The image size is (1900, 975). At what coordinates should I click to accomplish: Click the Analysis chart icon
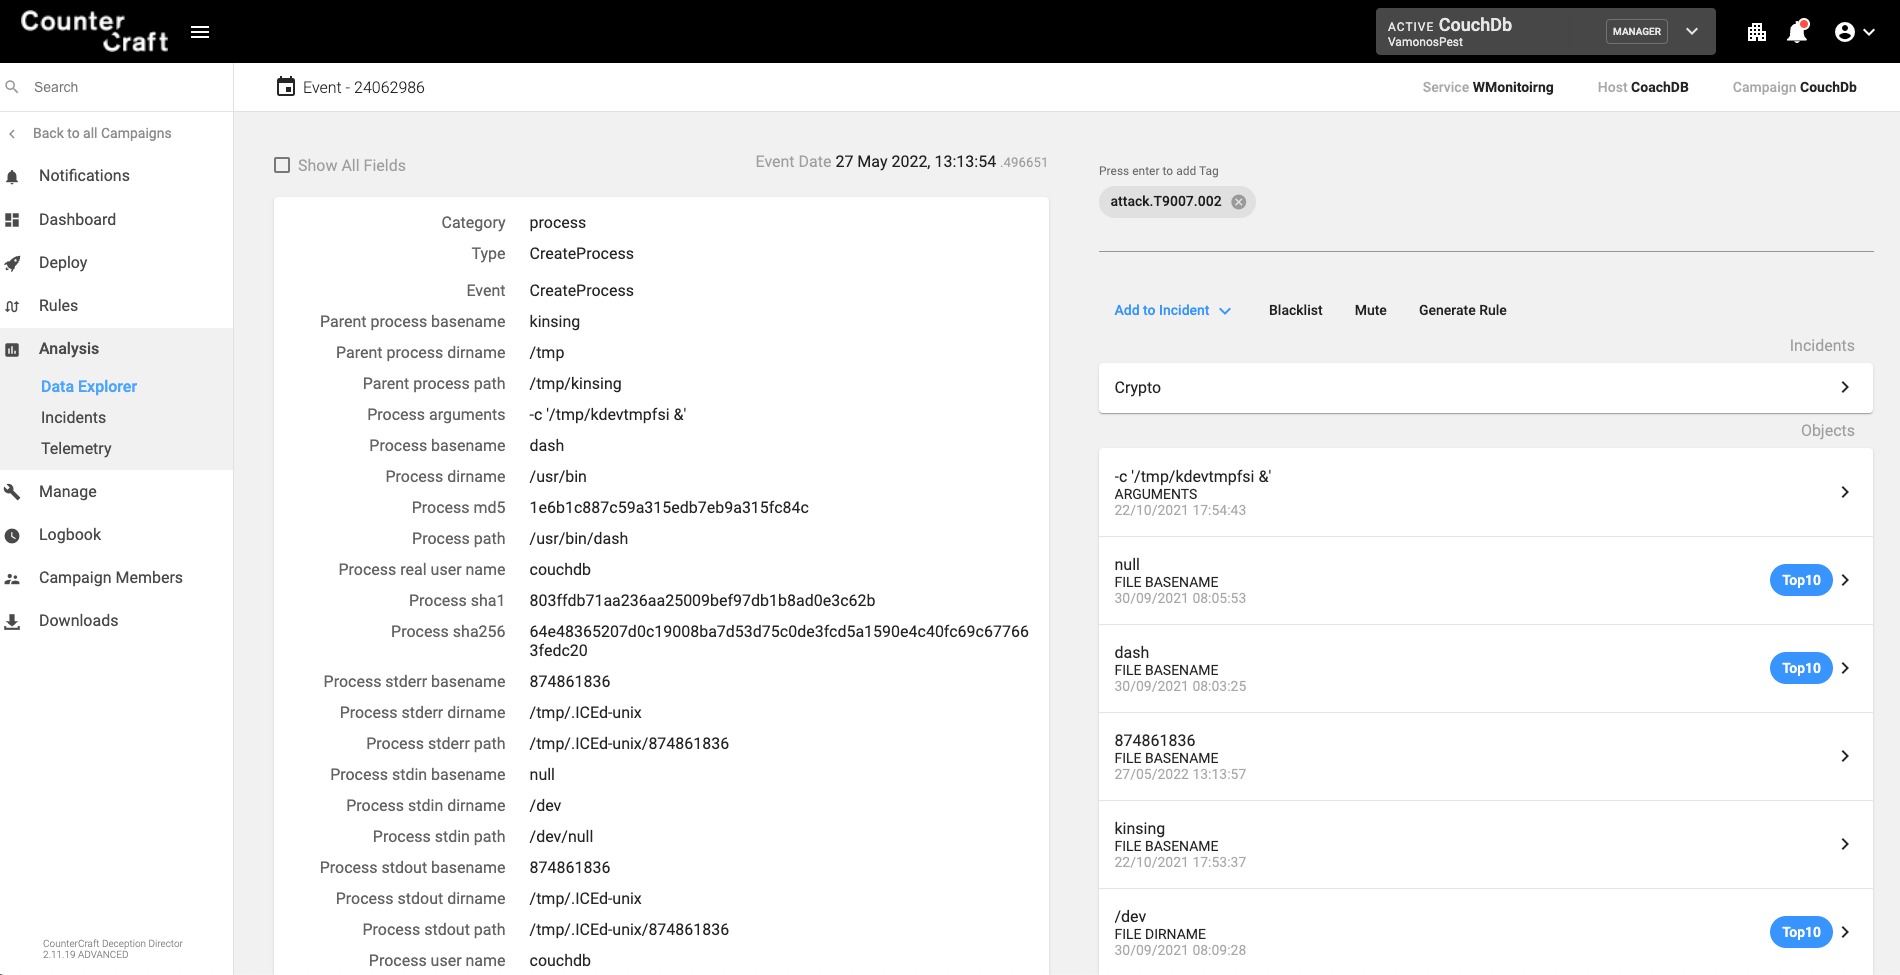point(12,349)
